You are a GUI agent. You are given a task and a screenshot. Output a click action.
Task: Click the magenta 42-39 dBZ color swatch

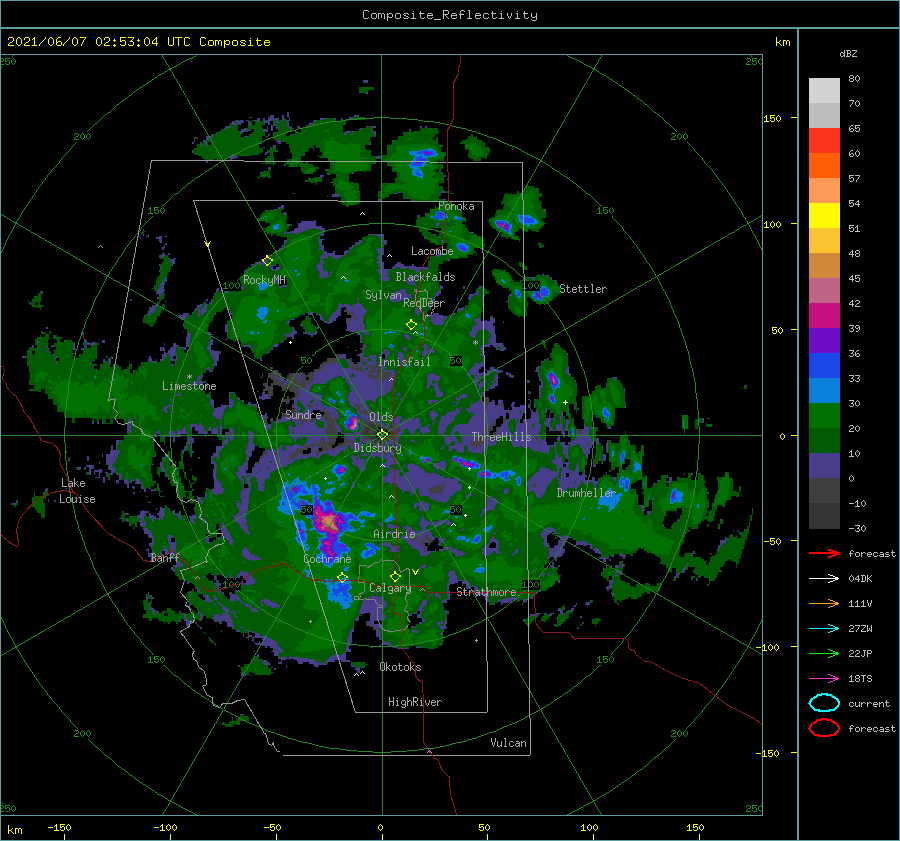coord(824,316)
